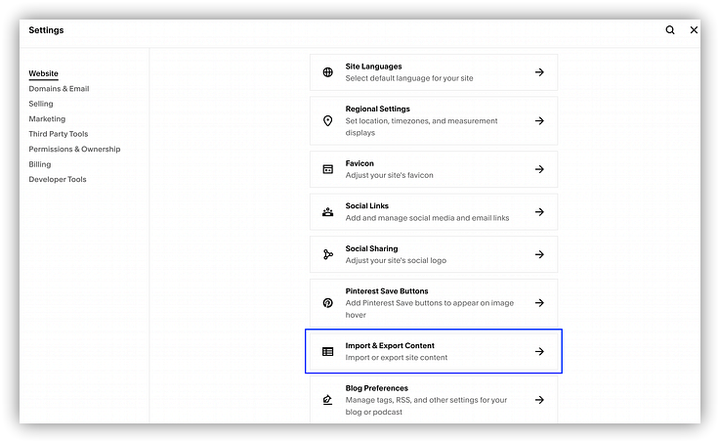Click the 'Set location, timezones, and measurement displays' text
Image resolution: width=720 pixels, height=443 pixels.
pos(422,127)
